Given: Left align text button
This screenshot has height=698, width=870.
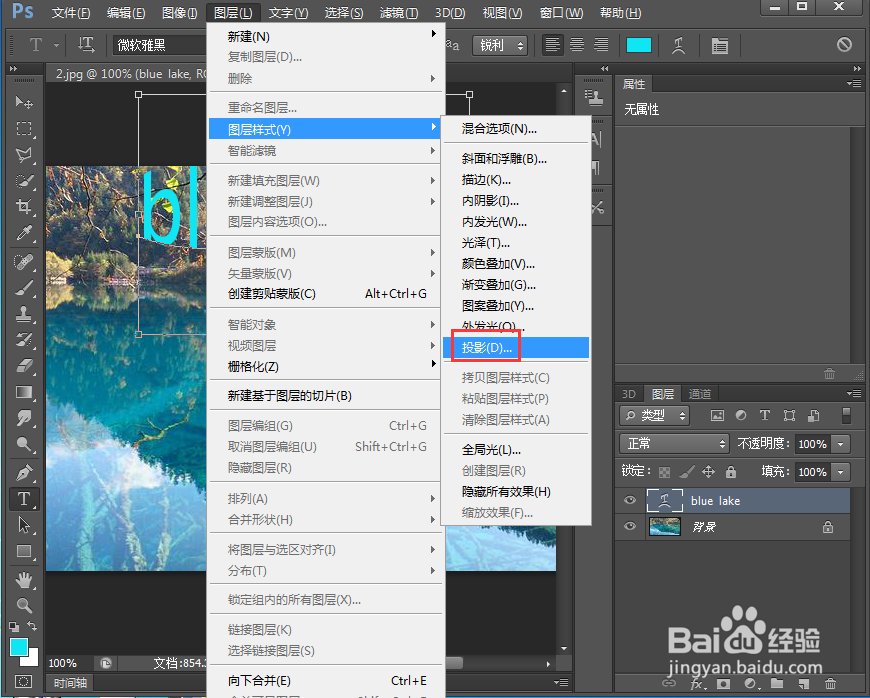Looking at the screenshot, I should point(553,45).
